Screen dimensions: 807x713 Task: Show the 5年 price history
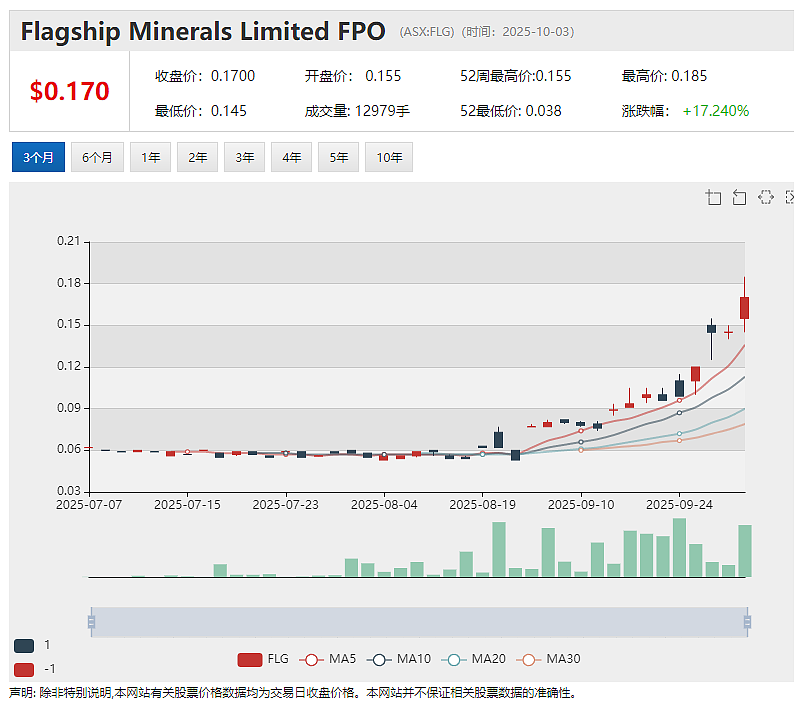339,157
